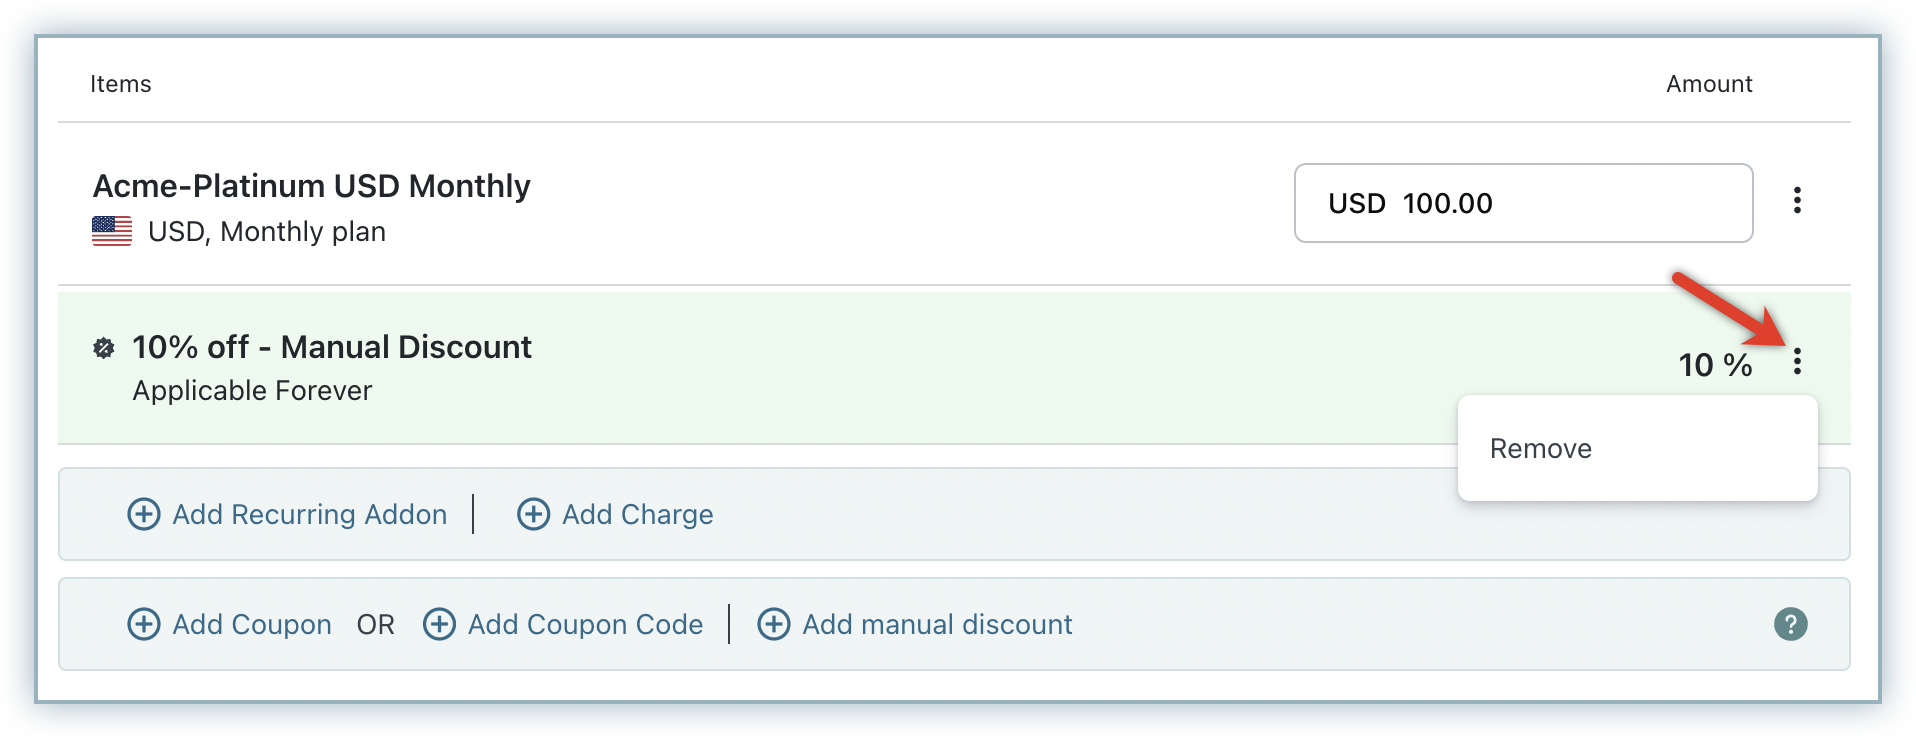Click the Add manual discount link text
Screen dimensions: 1916x738
(x=937, y=624)
